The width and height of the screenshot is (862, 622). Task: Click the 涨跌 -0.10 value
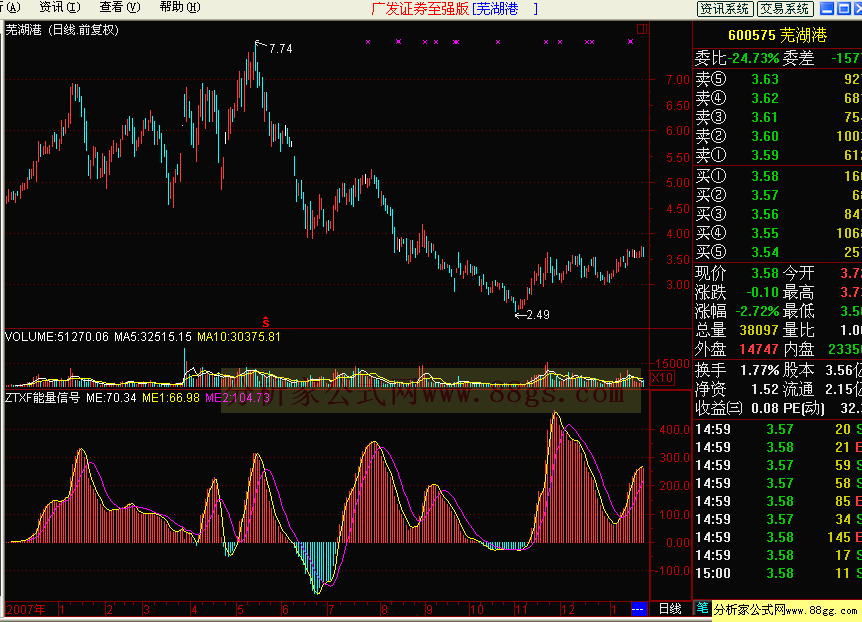coord(762,292)
